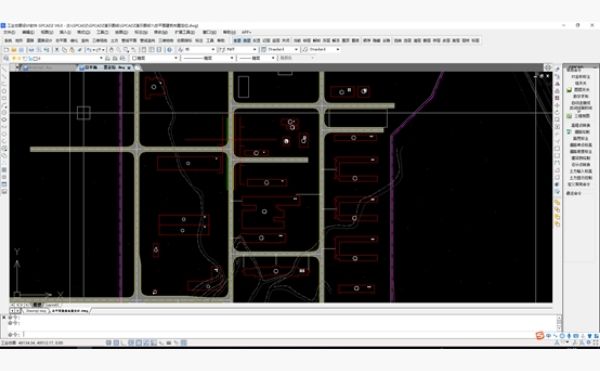The width and height of the screenshot is (600, 371).
Task: Open the linetype dropdown showing a line sample
Action: click(x=208, y=58)
